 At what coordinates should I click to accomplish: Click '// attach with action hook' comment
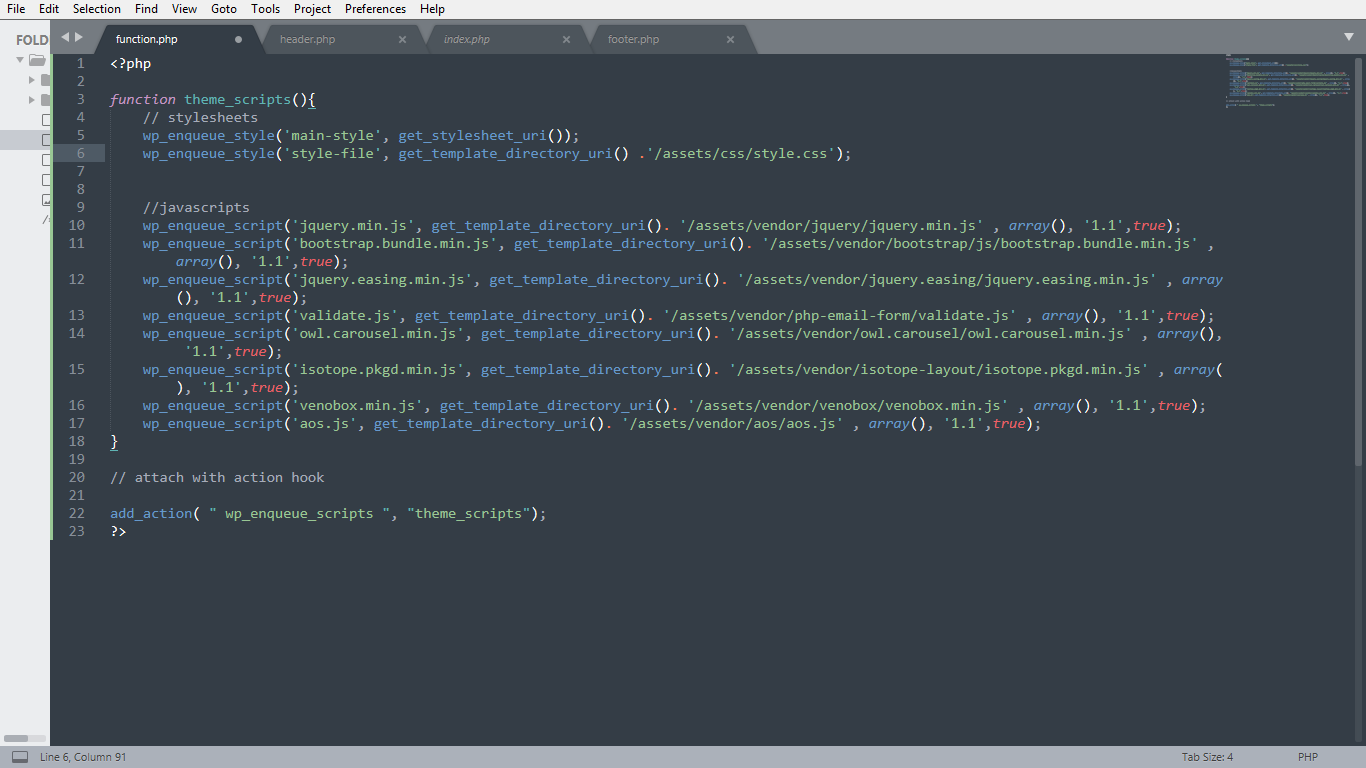tap(217, 477)
